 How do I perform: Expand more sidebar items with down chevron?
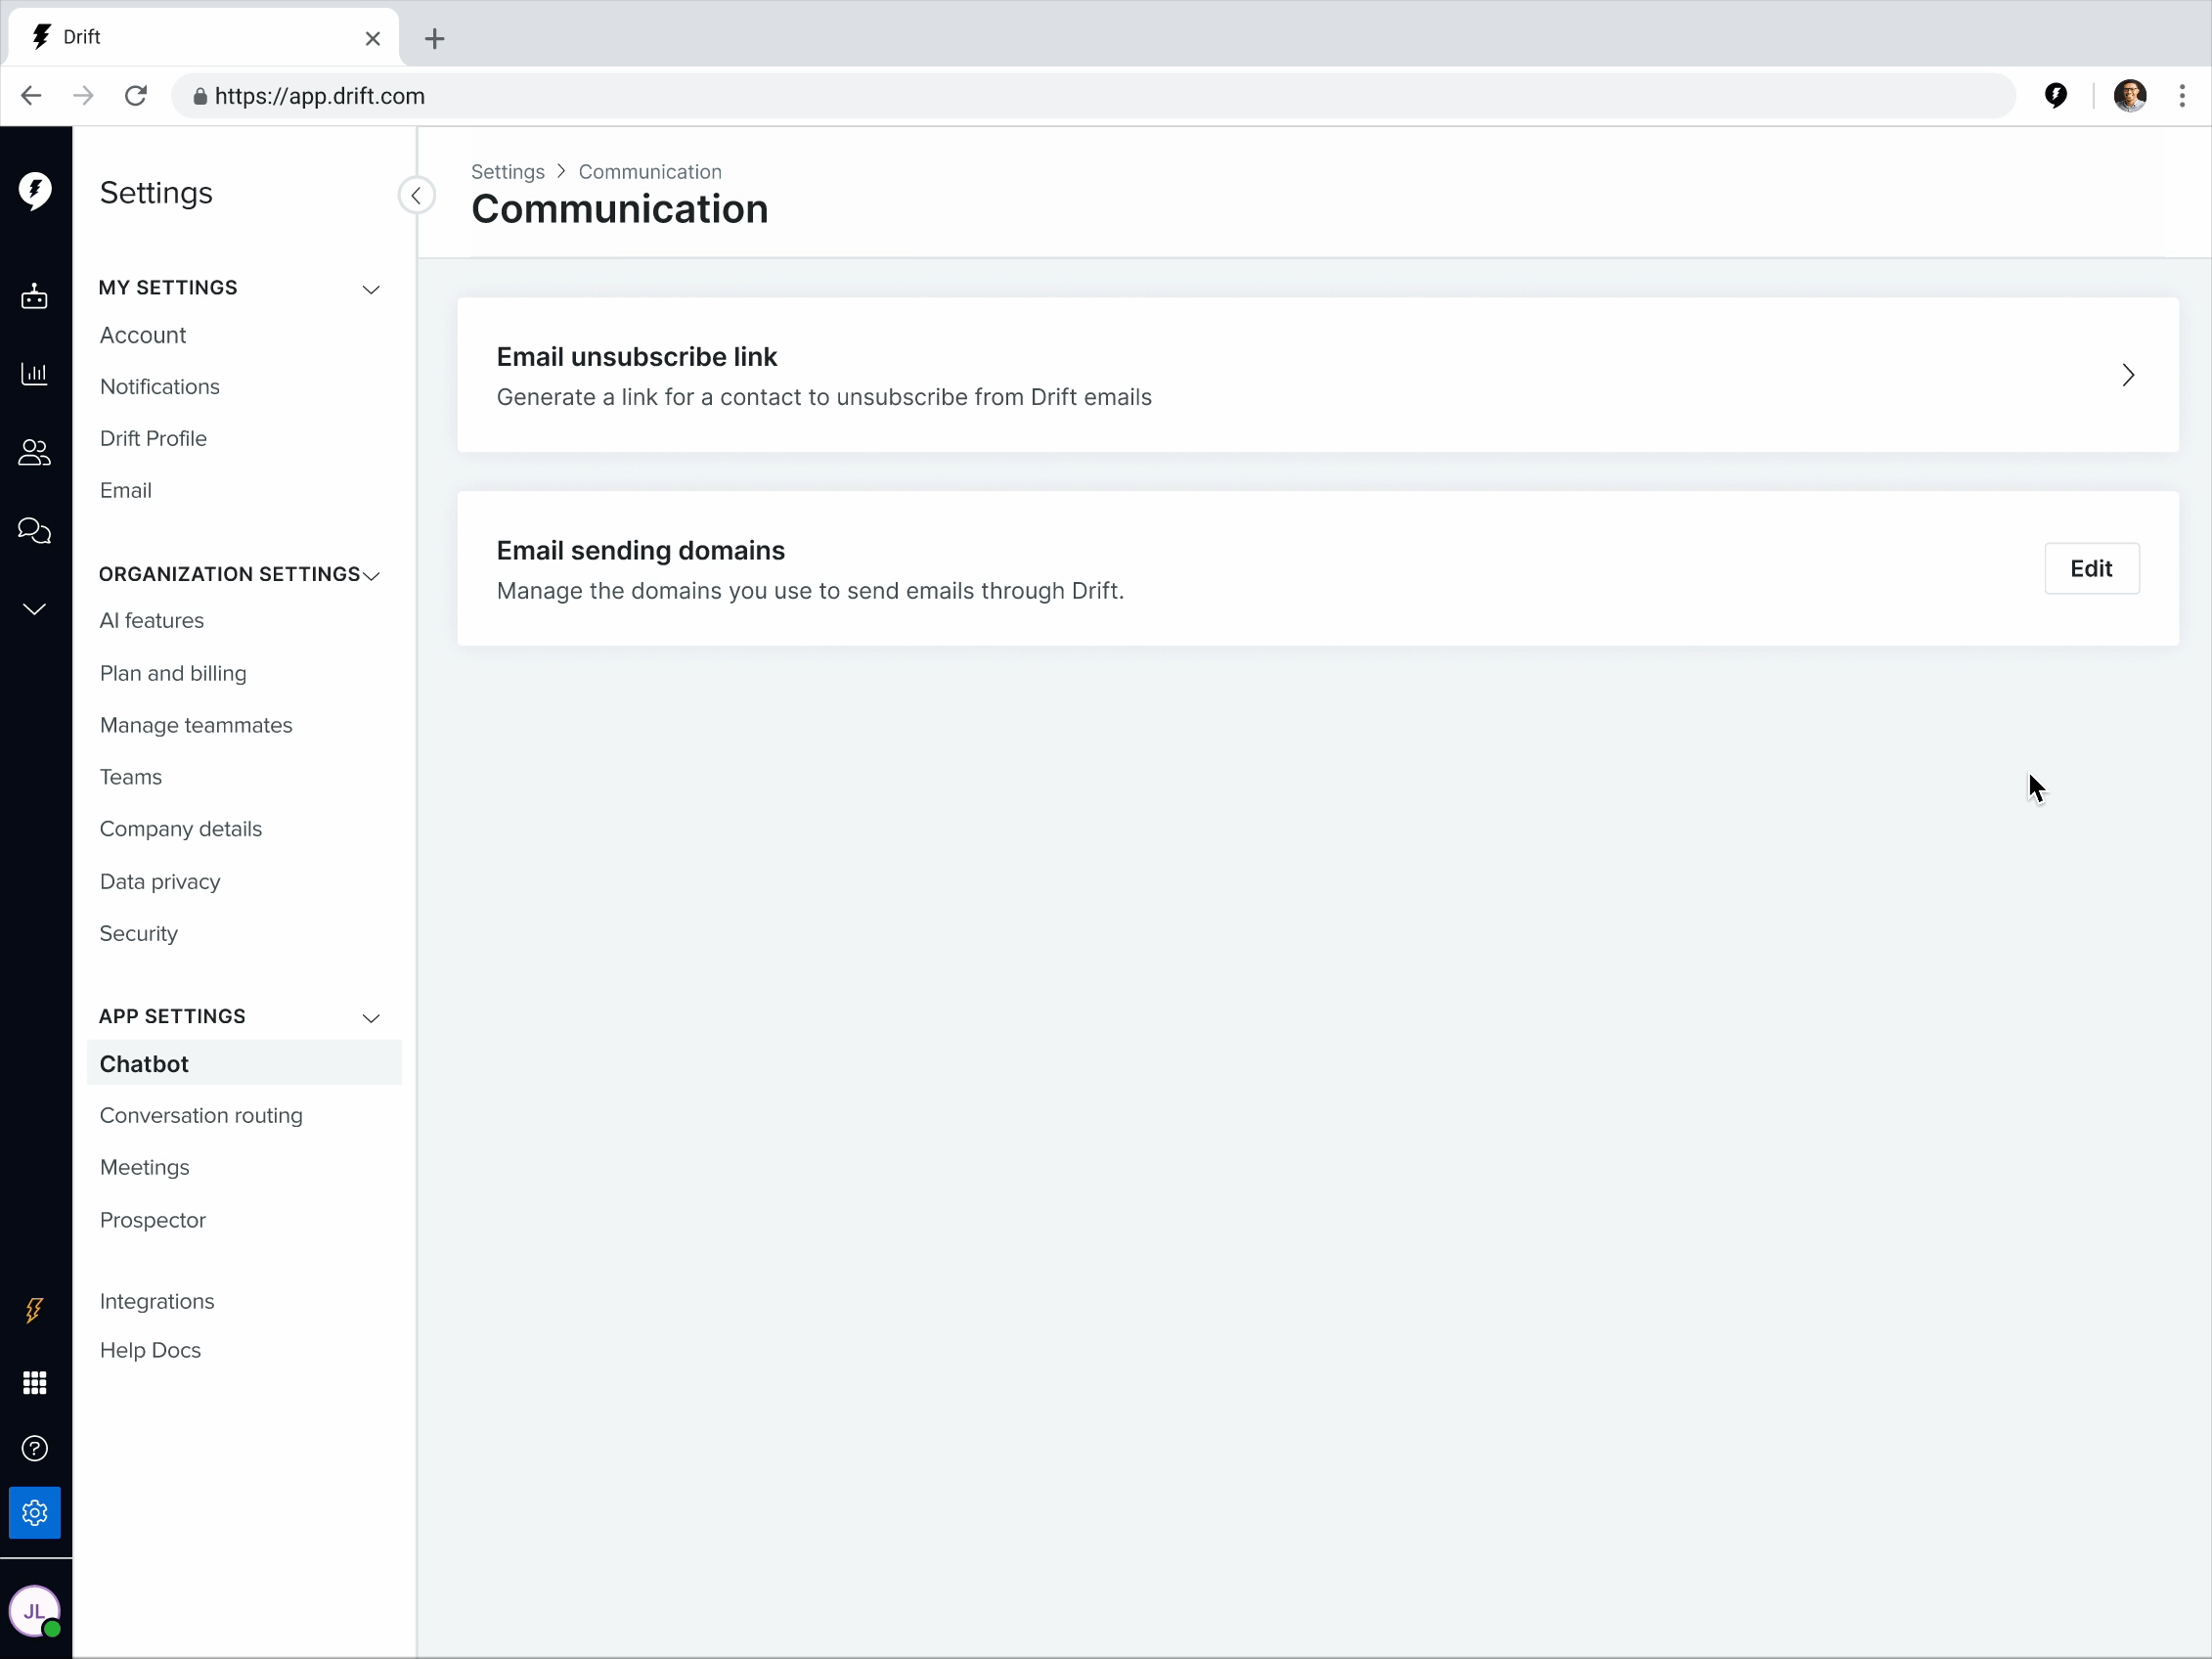click(34, 609)
